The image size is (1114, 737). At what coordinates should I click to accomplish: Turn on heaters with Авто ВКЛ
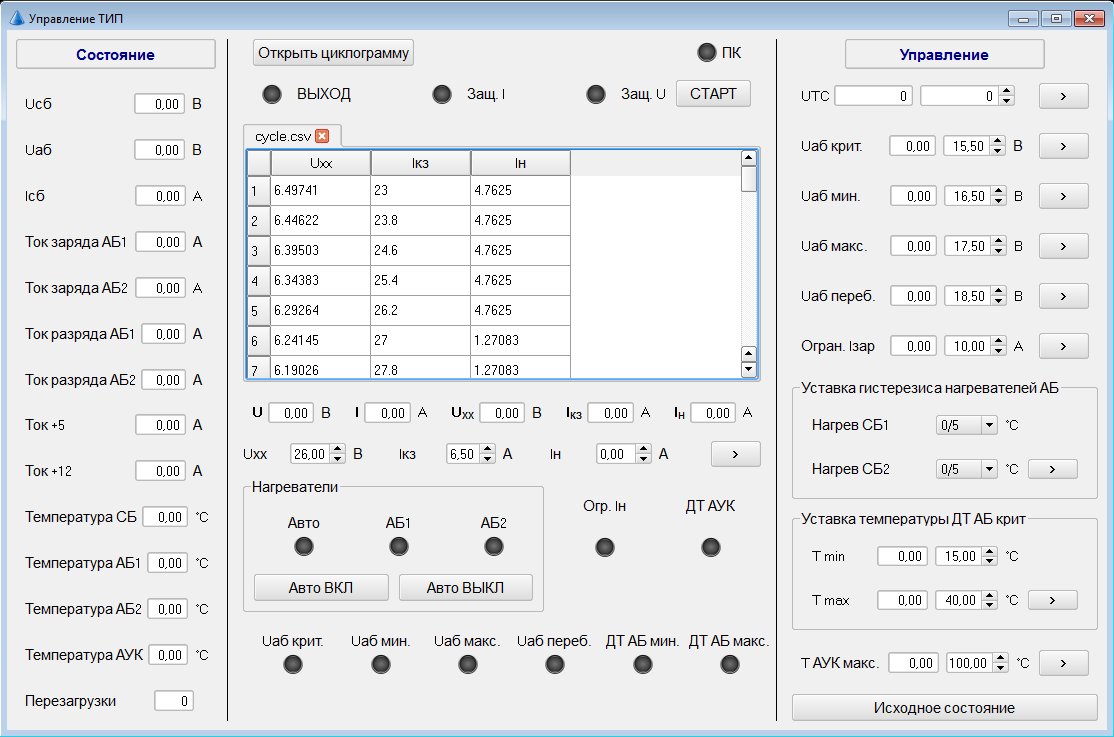tap(321, 587)
